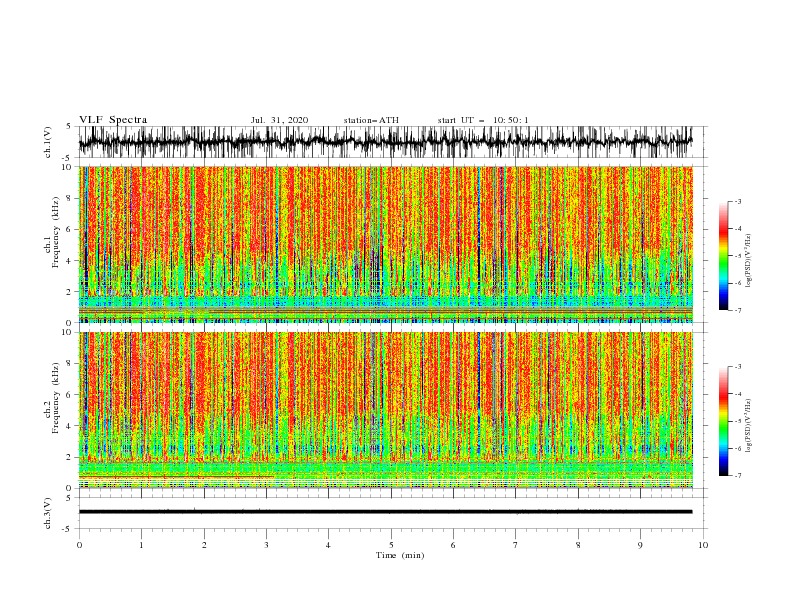Click the 'Time (min)' axis label
This screenshot has width=792, height=612.
400,555
